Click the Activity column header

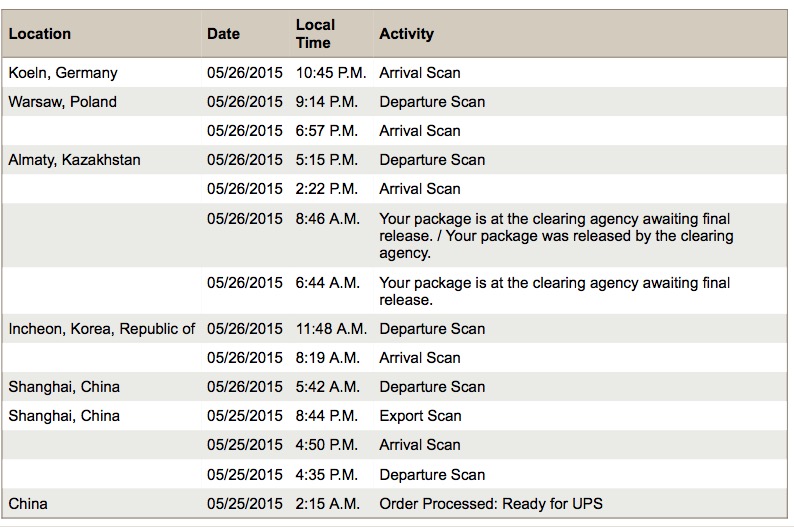[407, 34]
